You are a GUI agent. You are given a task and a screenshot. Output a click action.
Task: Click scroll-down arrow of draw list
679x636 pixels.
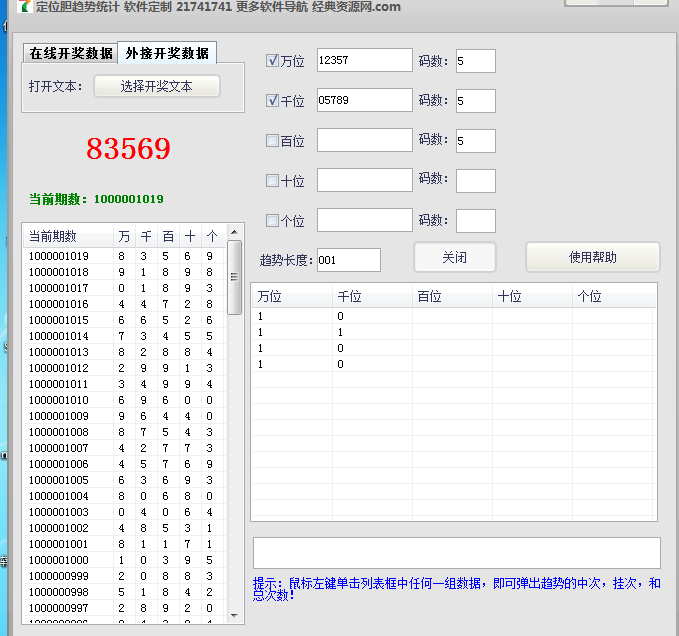[234, 615]
